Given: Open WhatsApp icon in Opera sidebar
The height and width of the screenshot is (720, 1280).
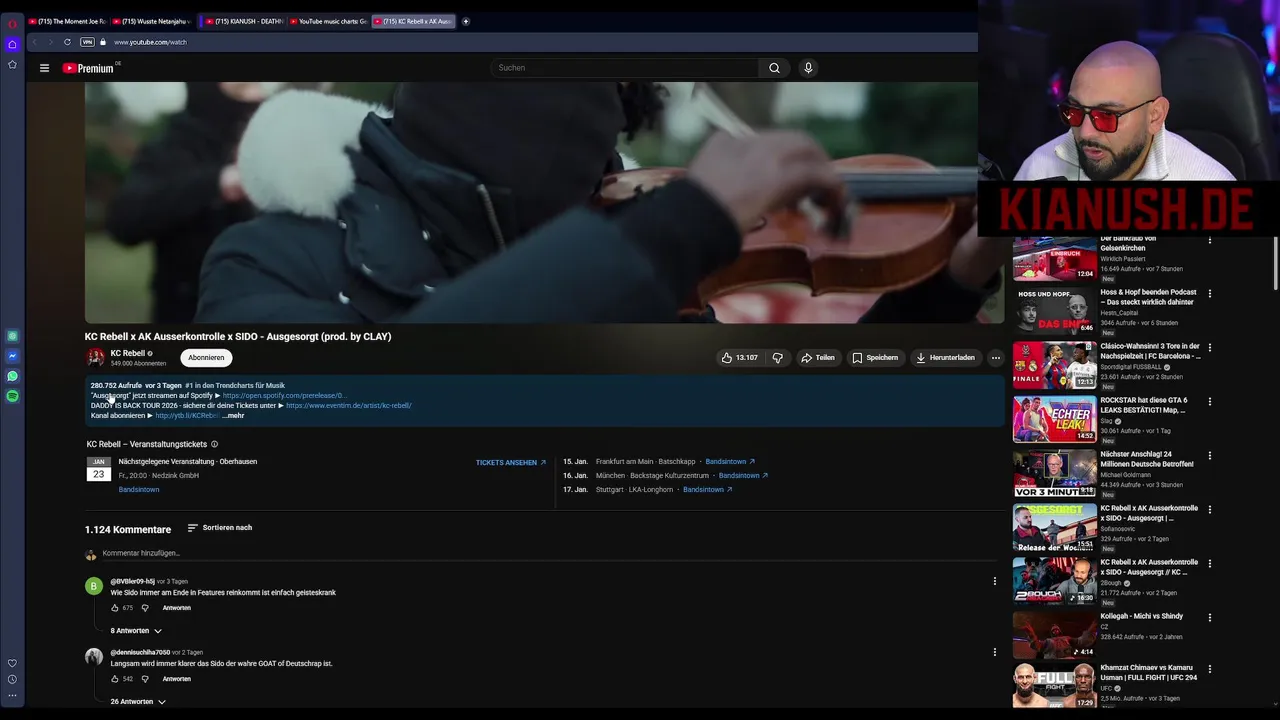Looking at the screenshot, I should 12,376.
